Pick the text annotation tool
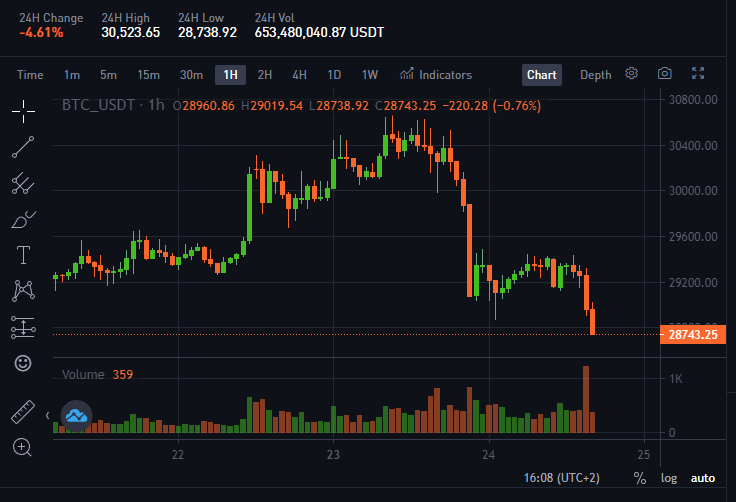This screenshot has width=736, height=502. coord(23,255)
